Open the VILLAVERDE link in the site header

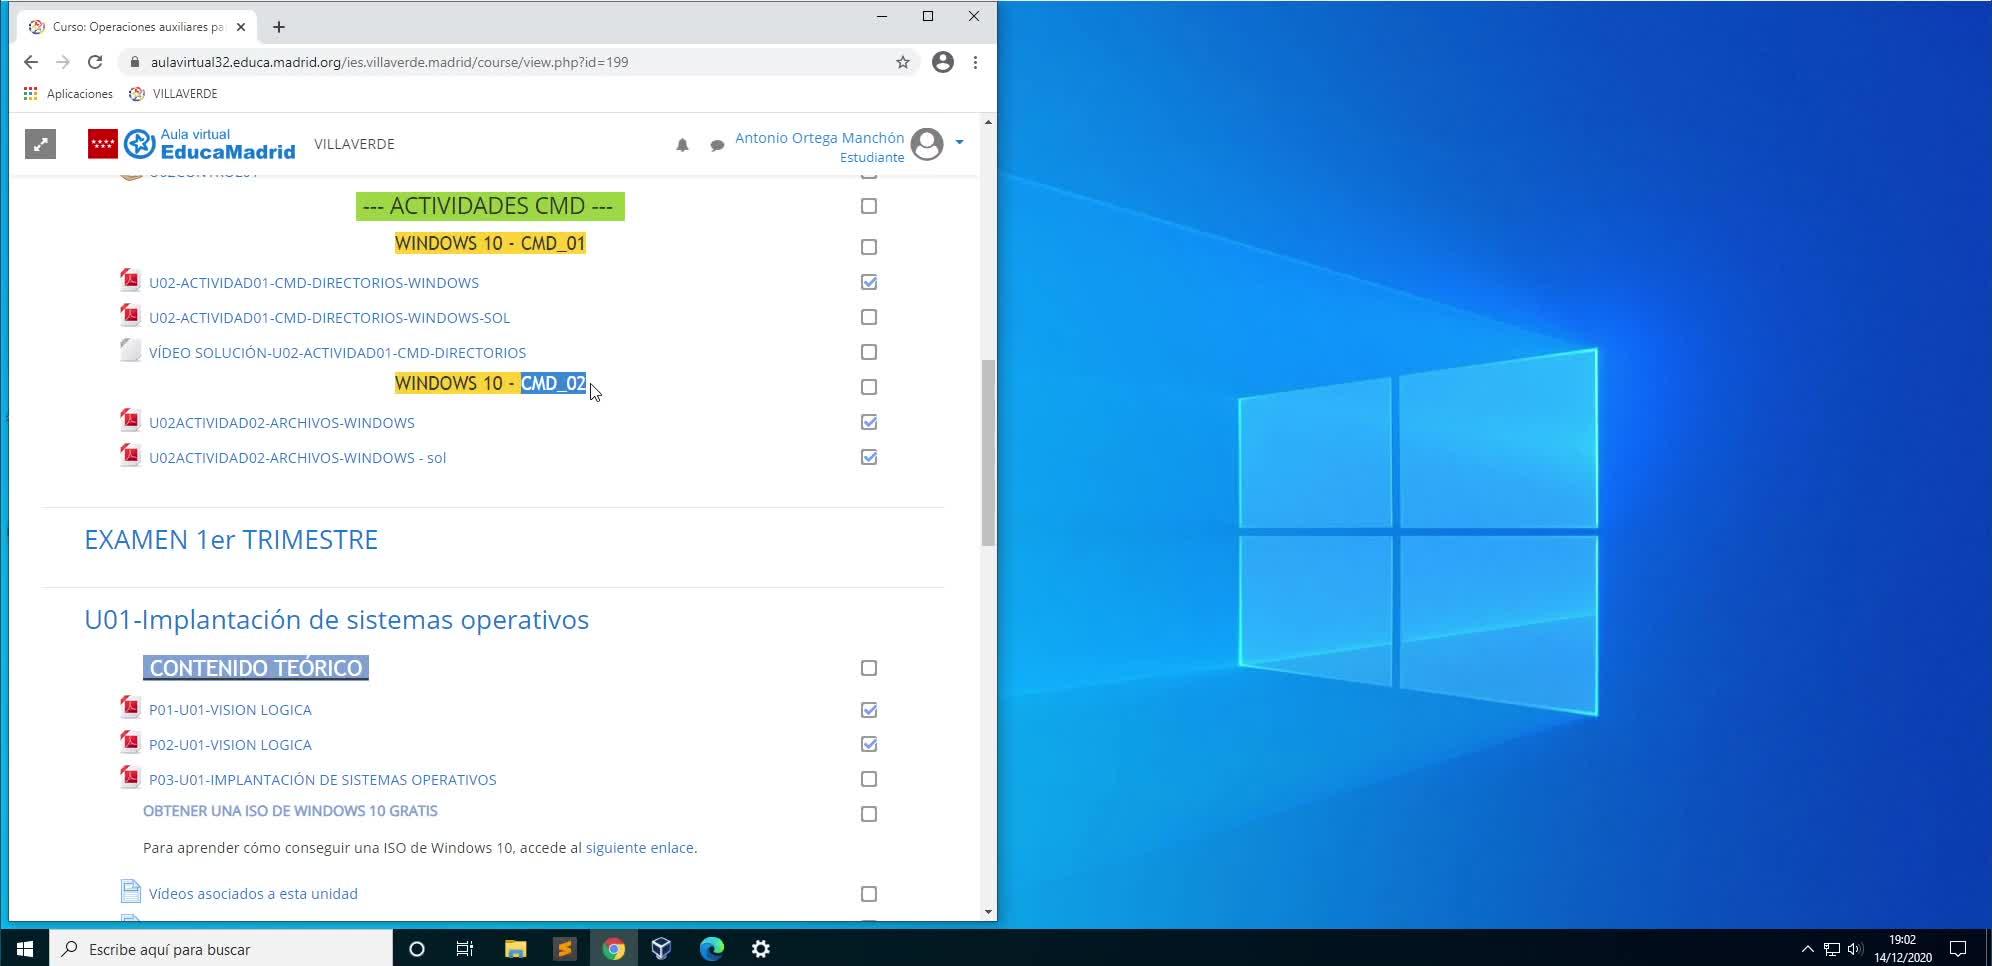354,144
